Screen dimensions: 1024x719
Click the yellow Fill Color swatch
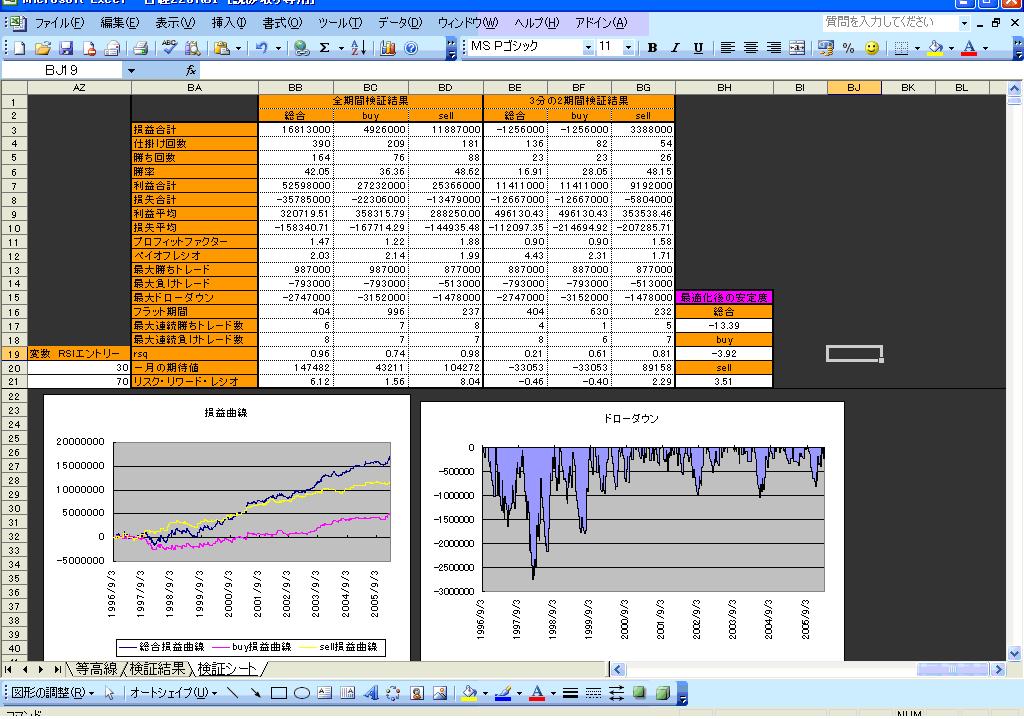(936, 47)
